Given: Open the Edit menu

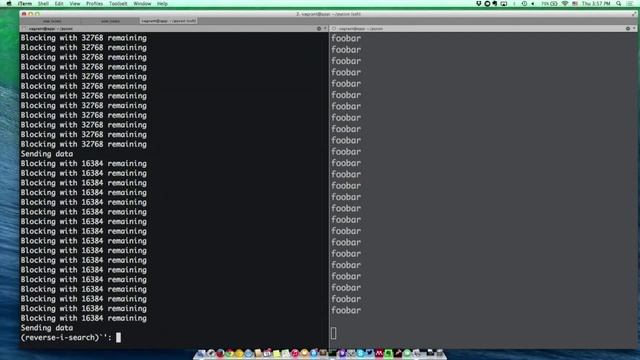Looking at the screenshot, I should pyautogui.click(x=59, y=4).
